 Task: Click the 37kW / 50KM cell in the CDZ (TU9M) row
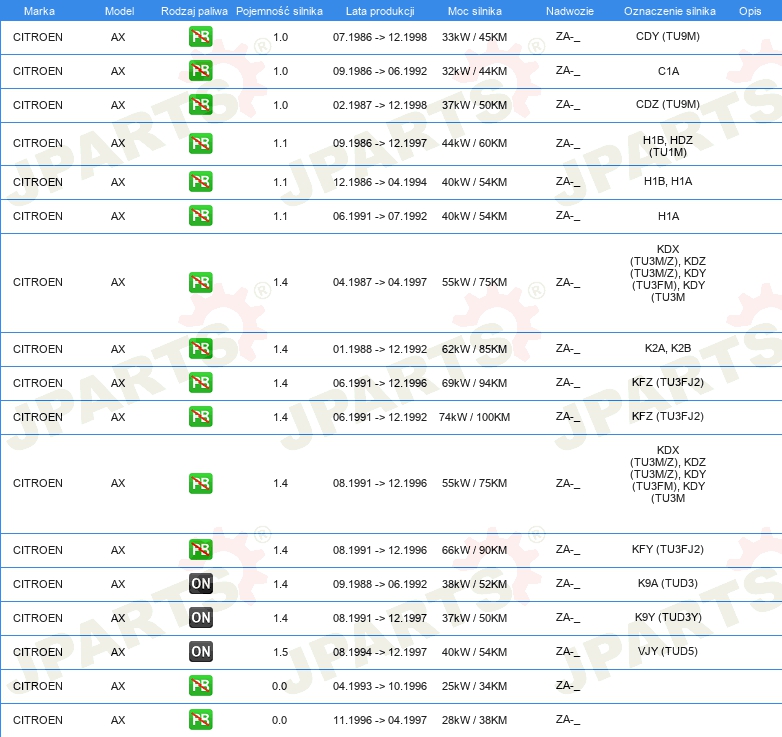[474, 105]
